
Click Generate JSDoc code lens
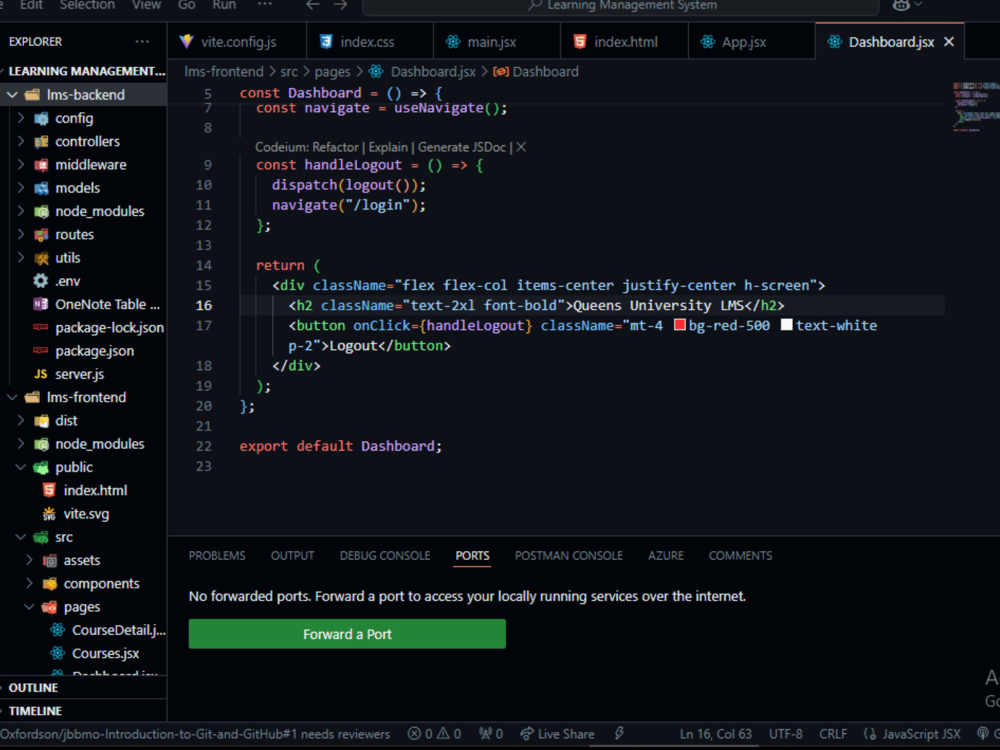click(x=462, y=147)
